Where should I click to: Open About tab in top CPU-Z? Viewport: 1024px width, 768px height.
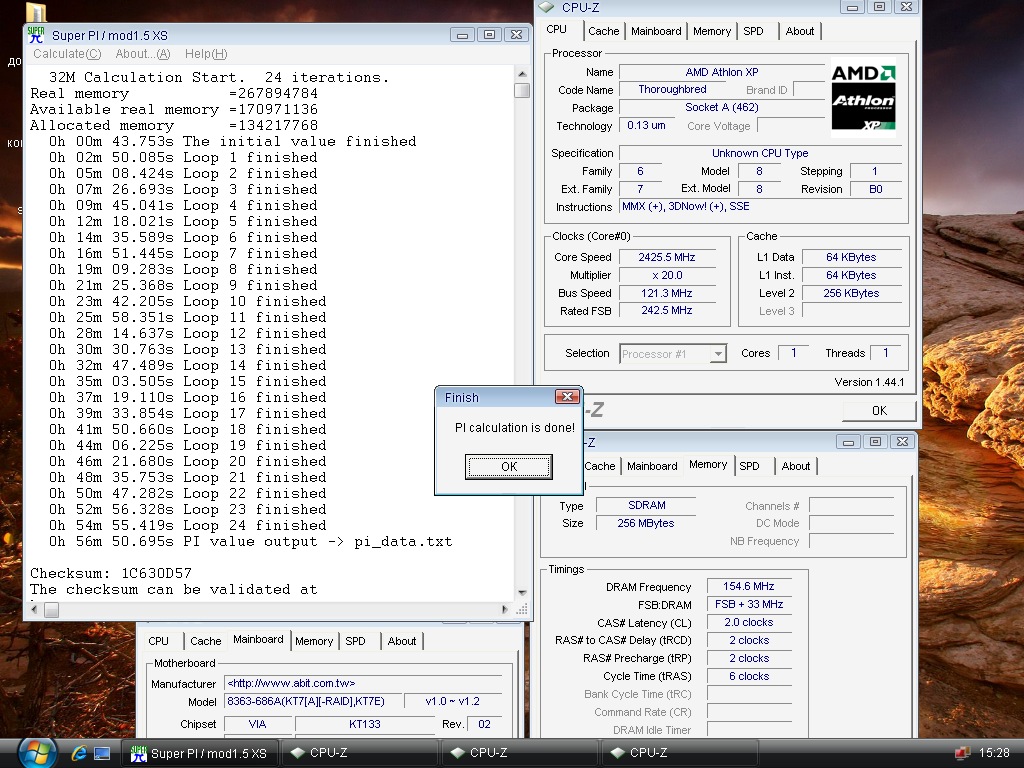point(799,31)
